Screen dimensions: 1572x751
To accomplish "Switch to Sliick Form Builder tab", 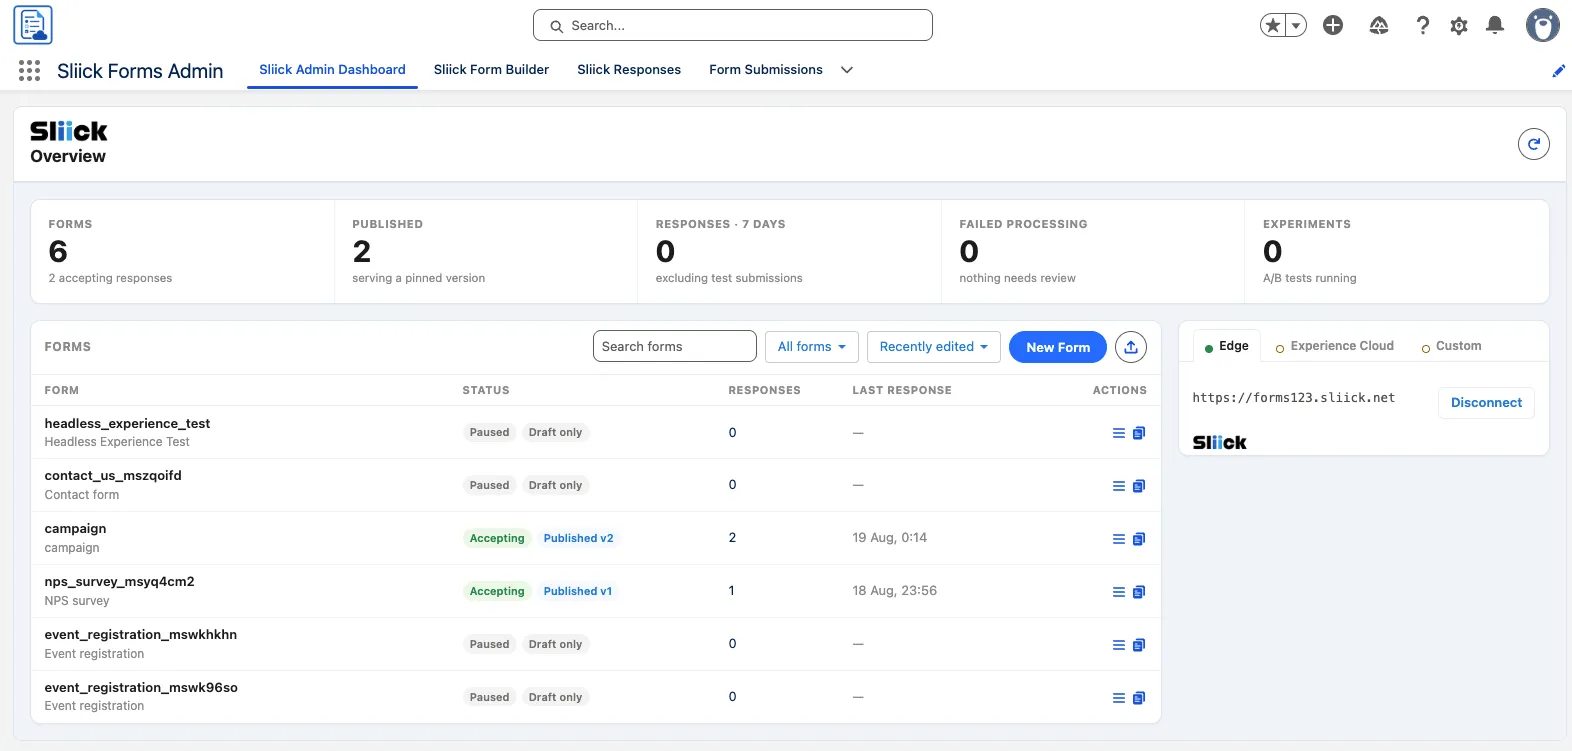I will [x=491, y=70].
